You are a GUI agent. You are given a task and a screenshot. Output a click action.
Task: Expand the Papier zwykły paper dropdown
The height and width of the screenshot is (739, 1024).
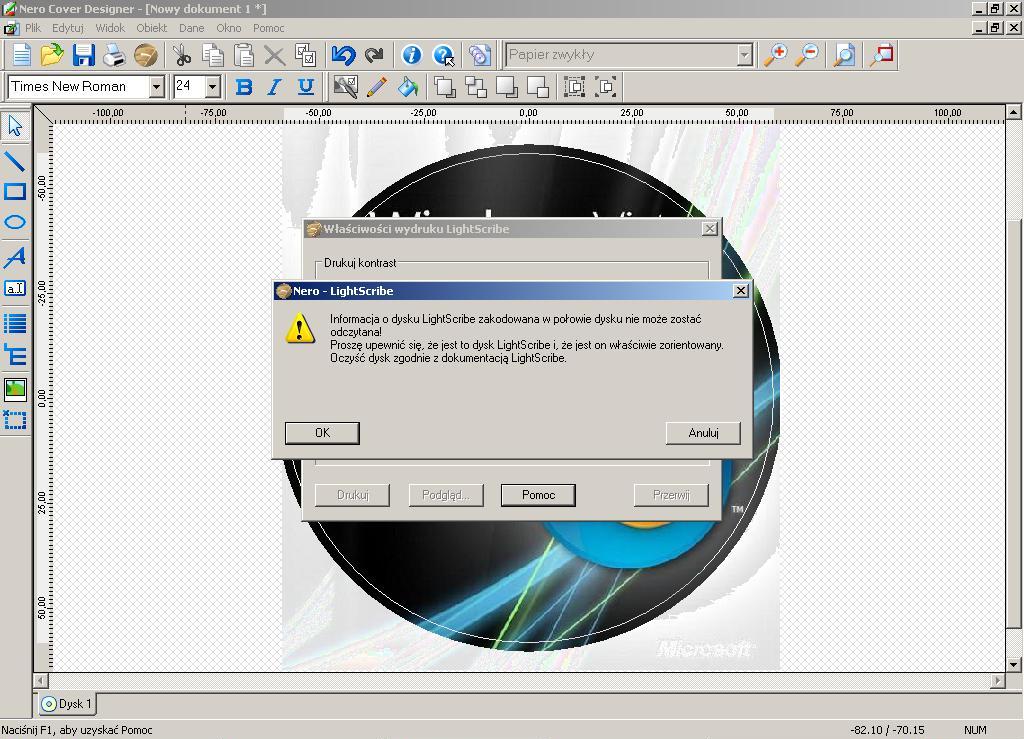(x=744, y=55)
